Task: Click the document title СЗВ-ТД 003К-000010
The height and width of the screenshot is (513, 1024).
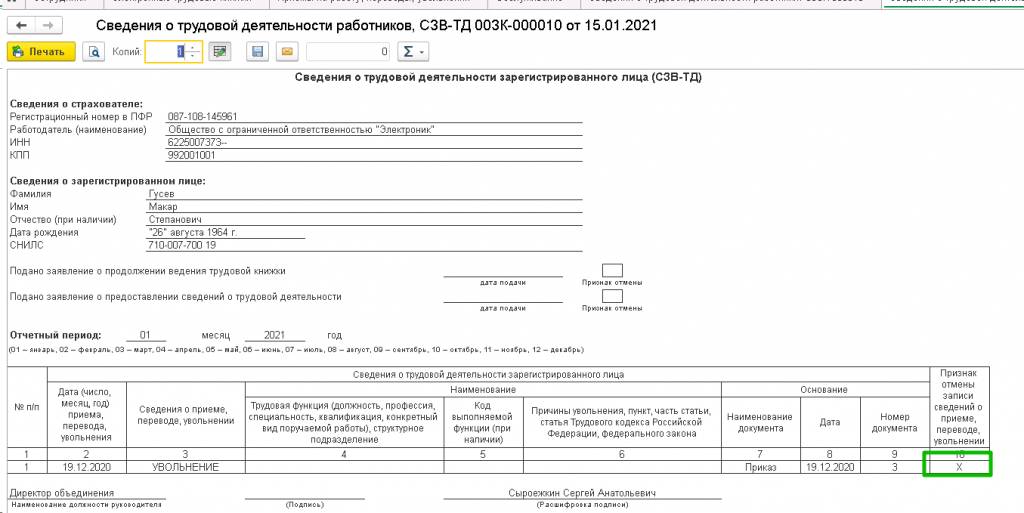Action: click(376, 26)
